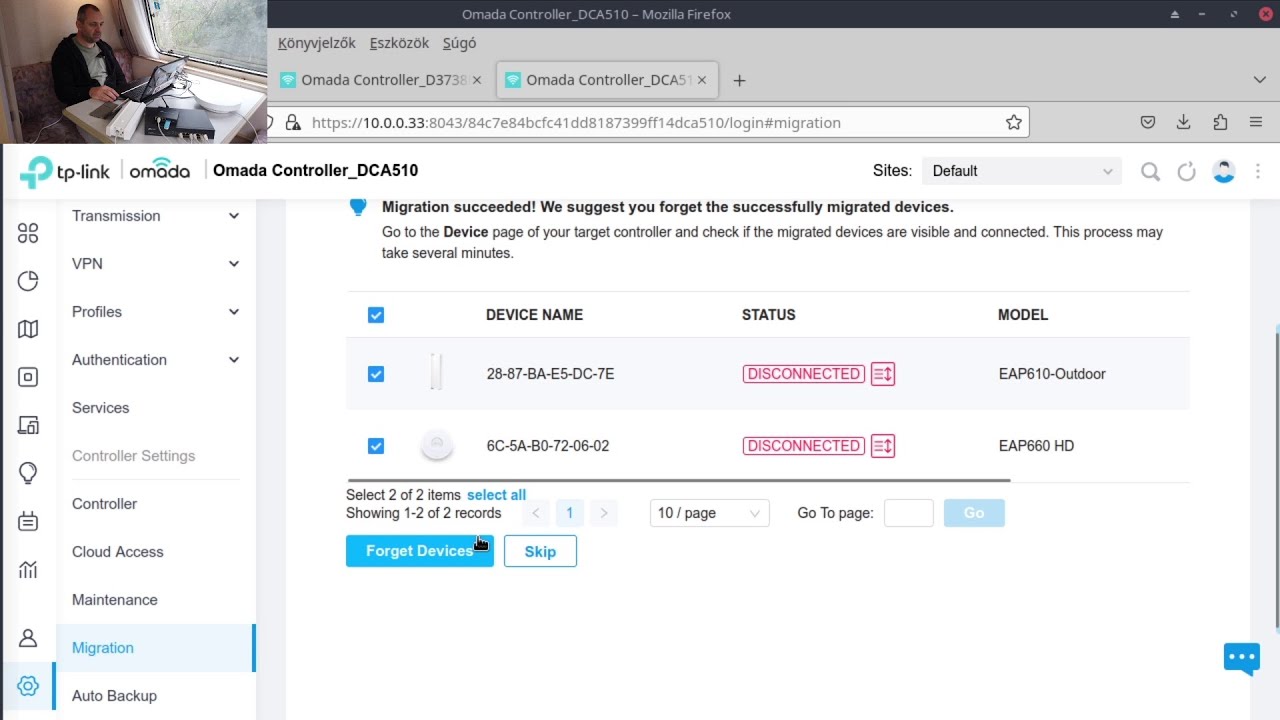Click the Forget Devices button
This screenshot has width=1280, height=720.
[420, 551]
